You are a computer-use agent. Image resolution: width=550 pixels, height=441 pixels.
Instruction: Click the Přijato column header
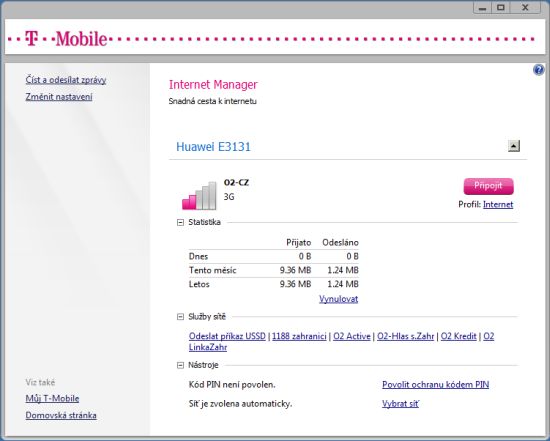299,242
